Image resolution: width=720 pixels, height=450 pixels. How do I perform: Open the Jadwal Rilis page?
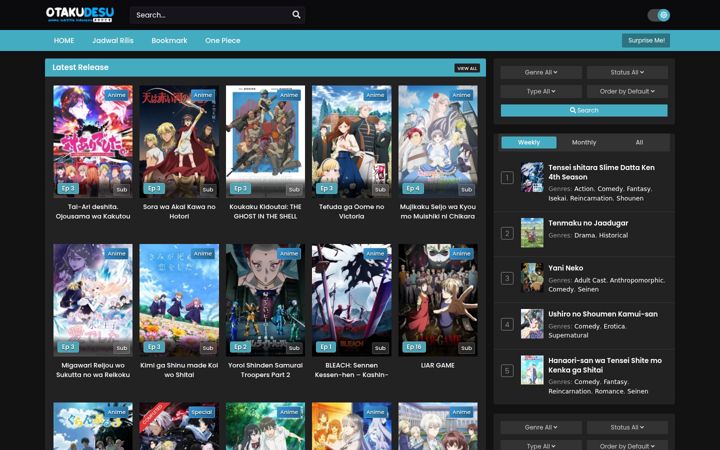tap(112, 40)
